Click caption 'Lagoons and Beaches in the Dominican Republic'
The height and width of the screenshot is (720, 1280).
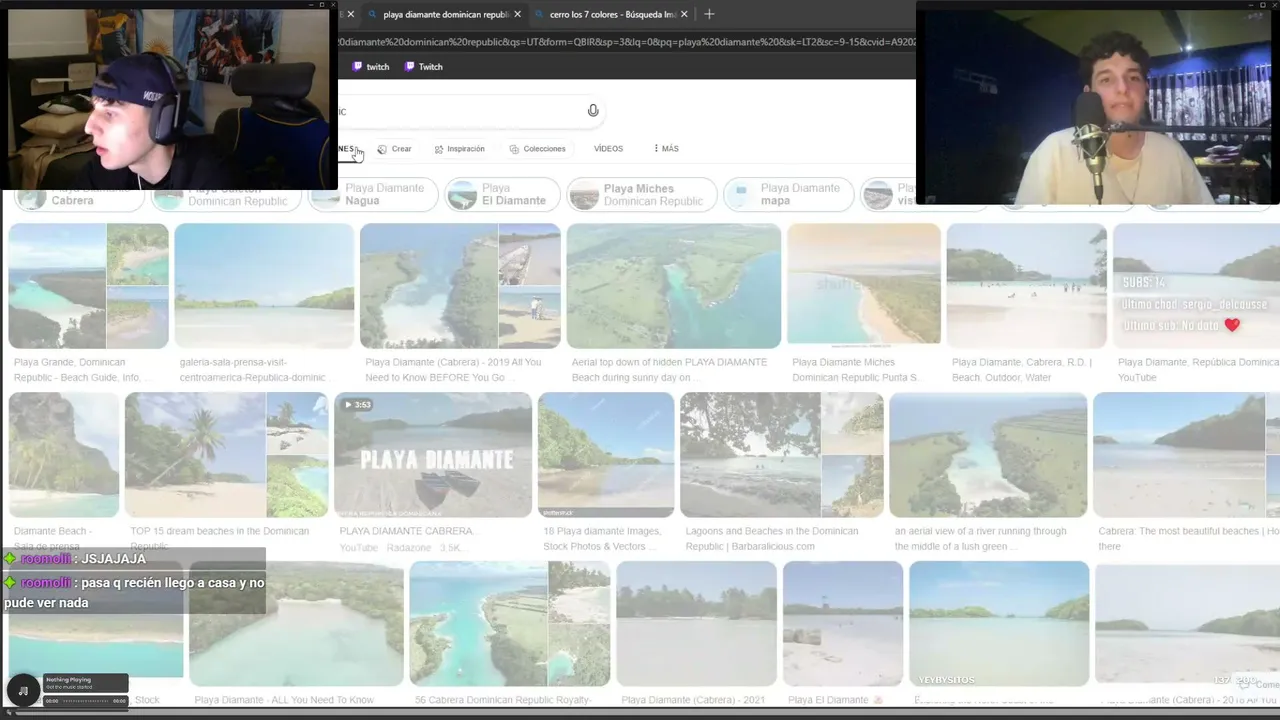[x=772, y=539]
